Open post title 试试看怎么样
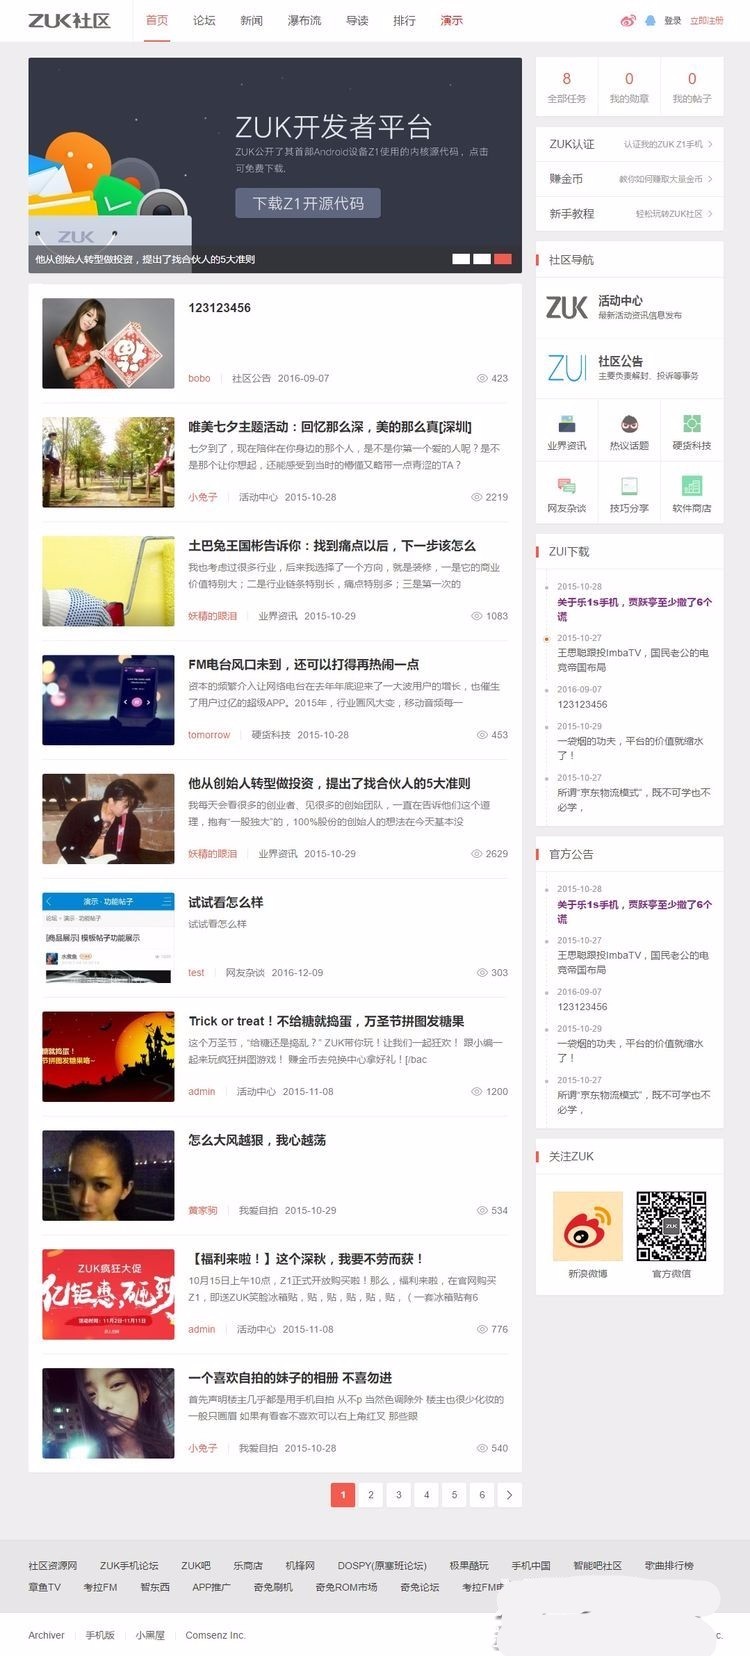Viewport: 750px width, 1656px height. [x=226, y=902]
